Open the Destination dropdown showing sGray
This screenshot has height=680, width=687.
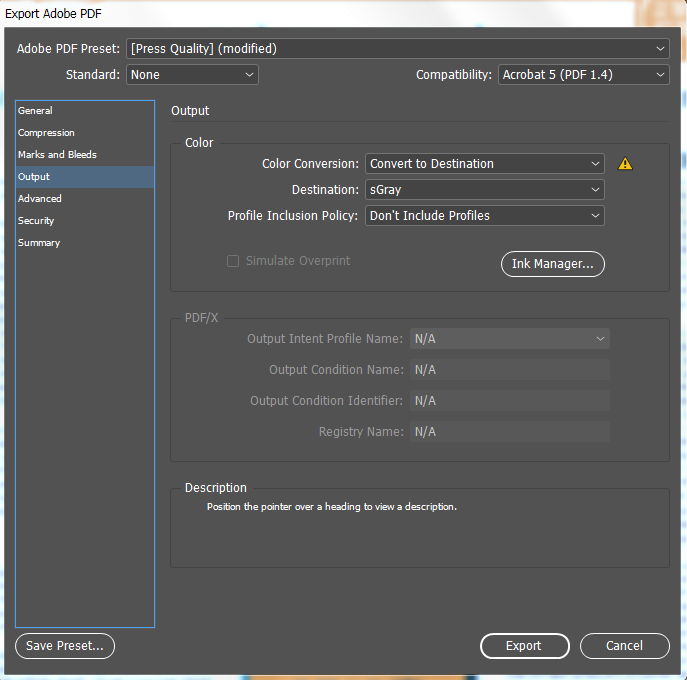(485, 190)
